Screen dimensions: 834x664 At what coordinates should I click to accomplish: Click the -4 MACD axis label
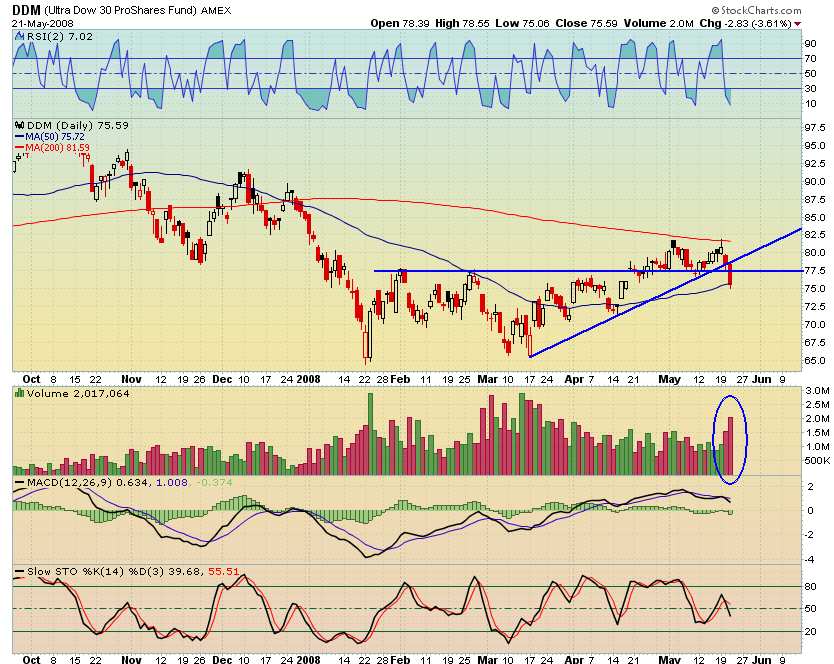click(810, 560)
